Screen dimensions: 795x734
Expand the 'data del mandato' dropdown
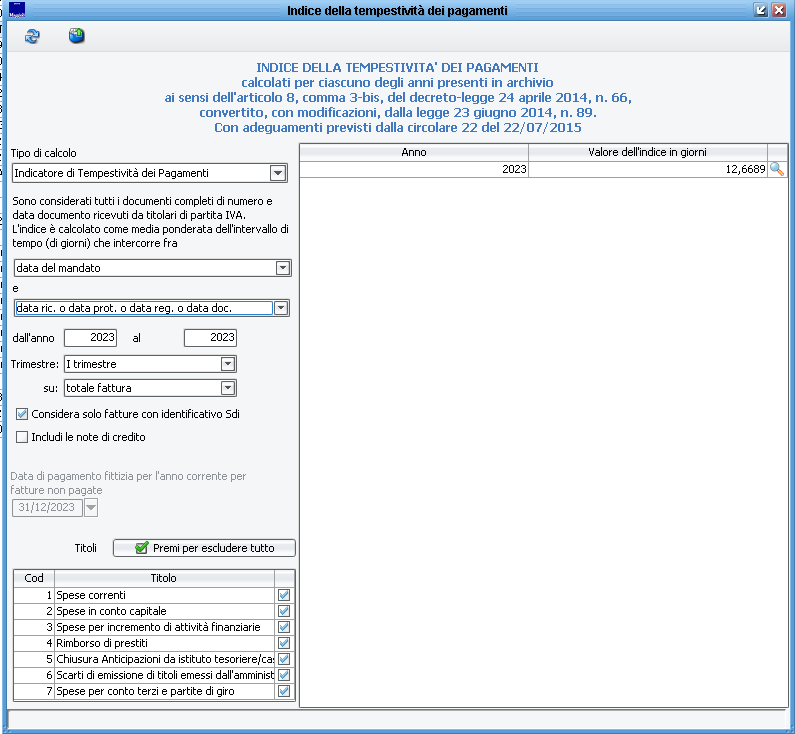click(283, 268)
